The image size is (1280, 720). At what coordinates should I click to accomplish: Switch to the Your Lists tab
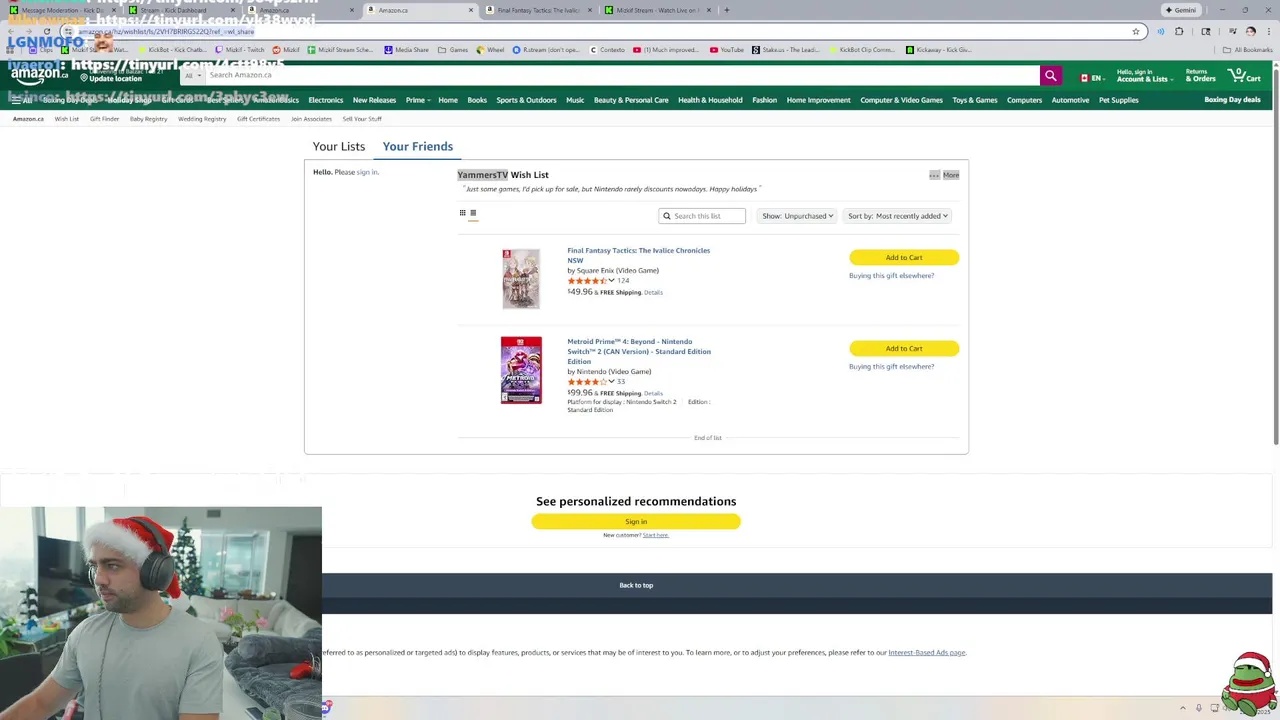coord(339,146)
